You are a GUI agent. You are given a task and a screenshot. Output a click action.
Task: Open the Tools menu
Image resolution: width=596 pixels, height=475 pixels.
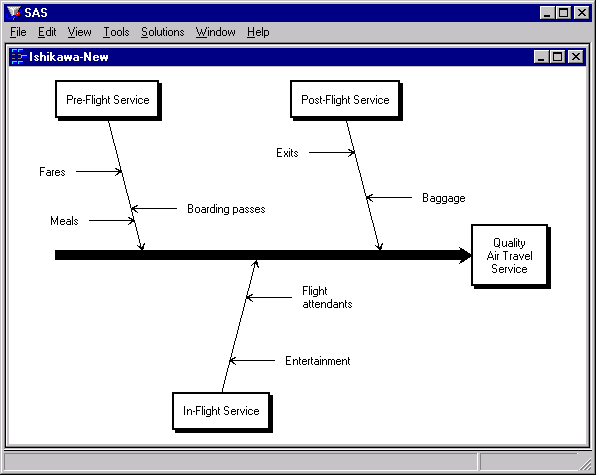point(116,32)
